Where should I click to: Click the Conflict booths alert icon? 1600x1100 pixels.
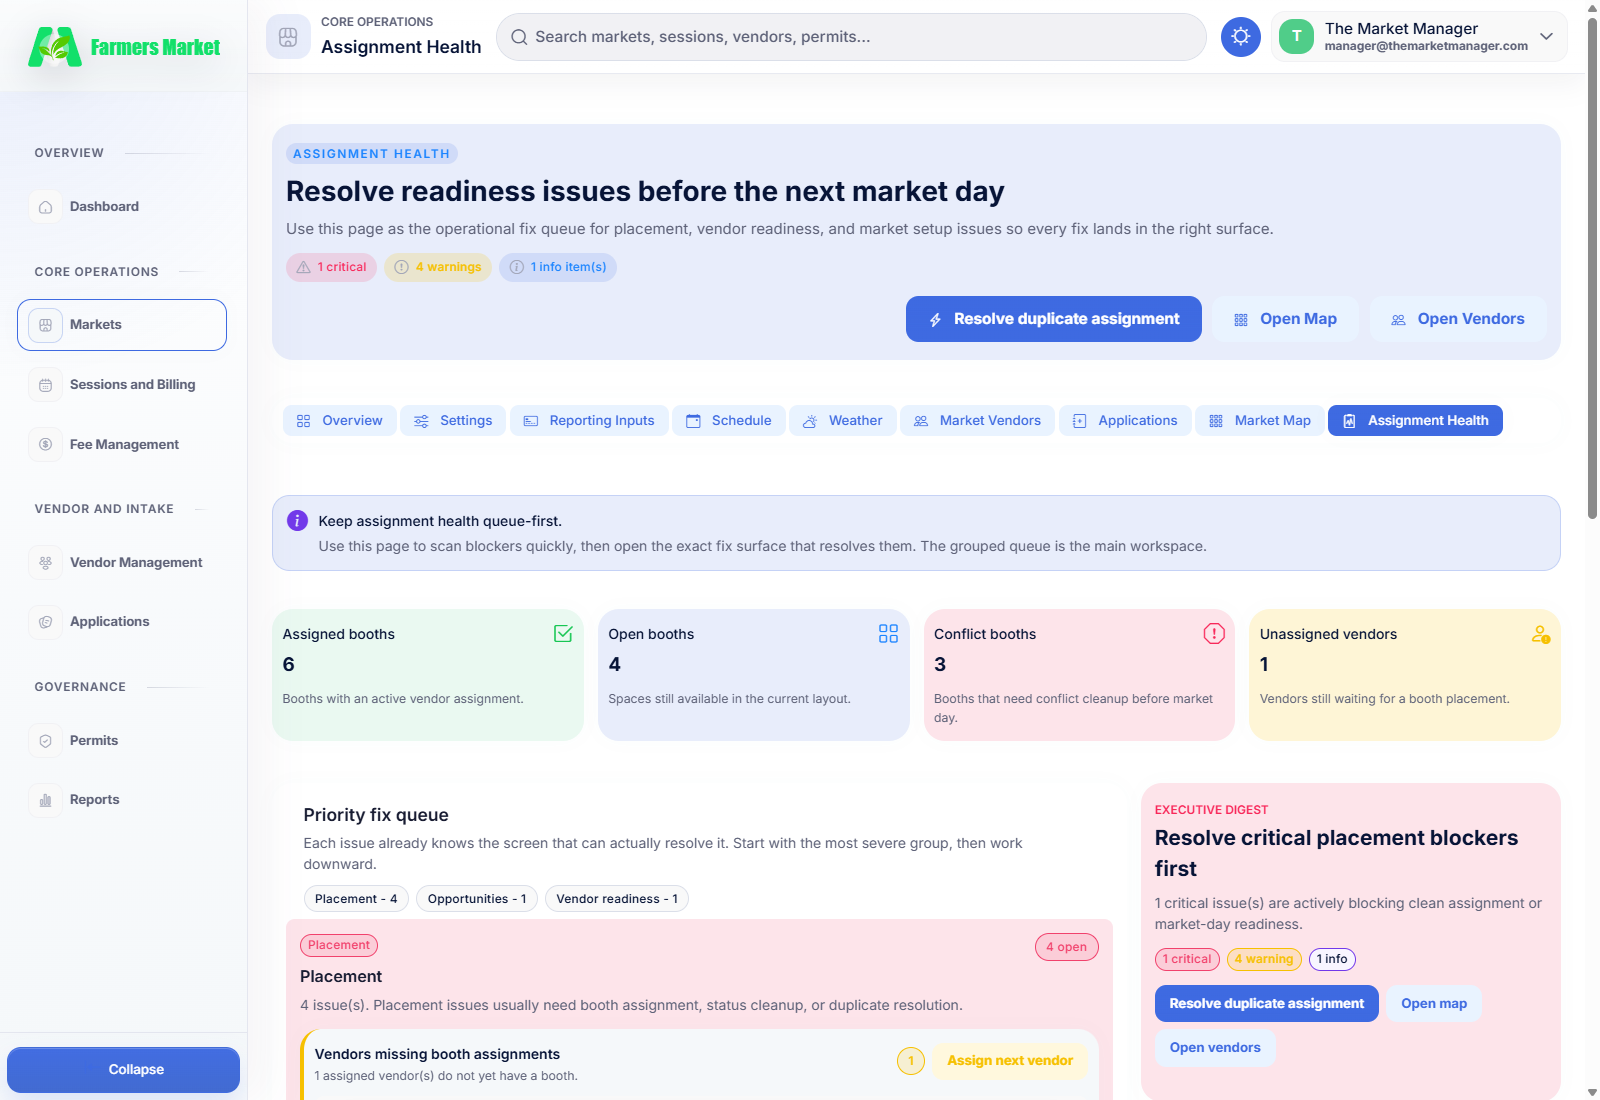tap(1214, 633)
